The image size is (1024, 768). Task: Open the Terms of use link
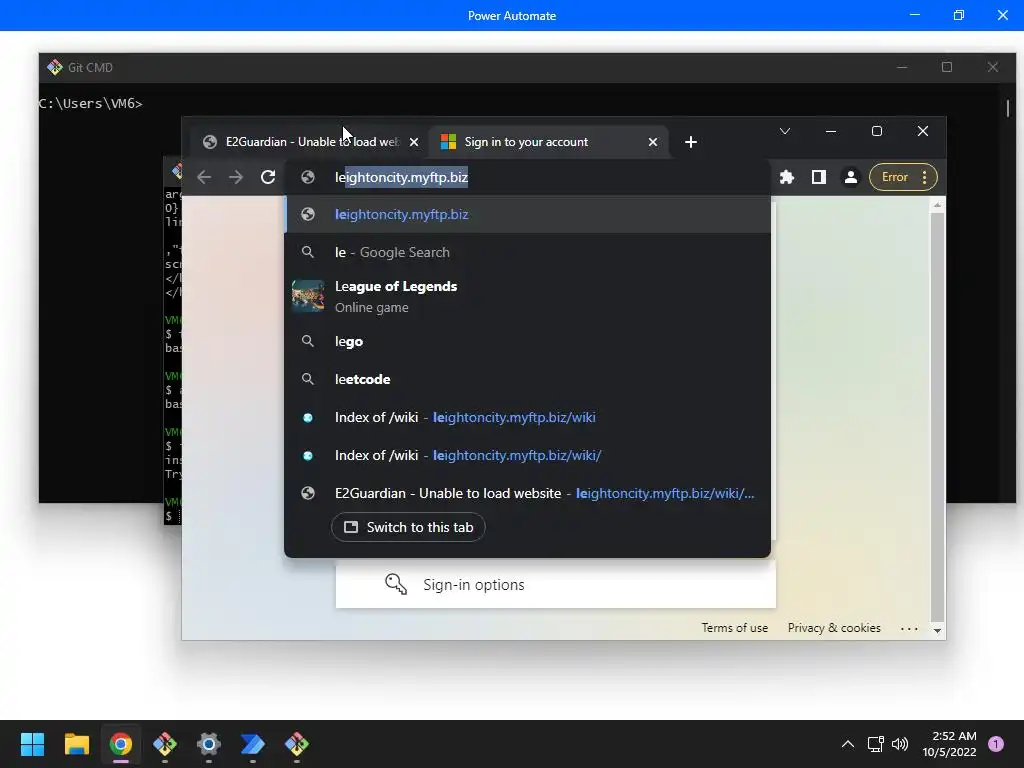pyautogui.click(x=735, y=628)
